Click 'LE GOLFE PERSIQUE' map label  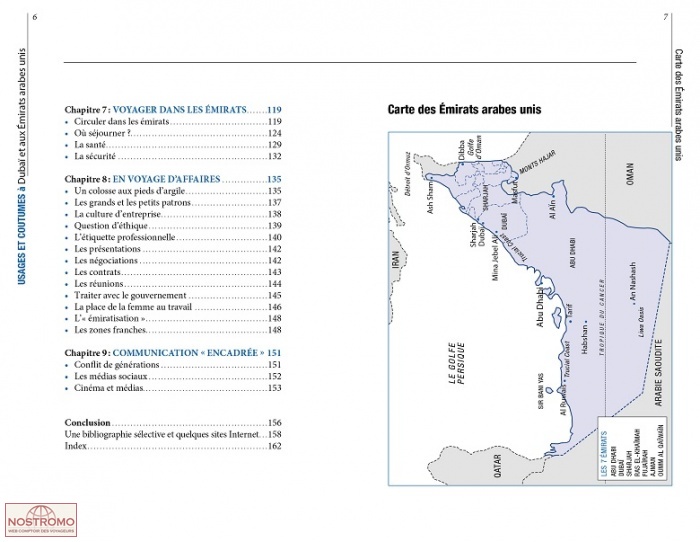coord(456,363)
